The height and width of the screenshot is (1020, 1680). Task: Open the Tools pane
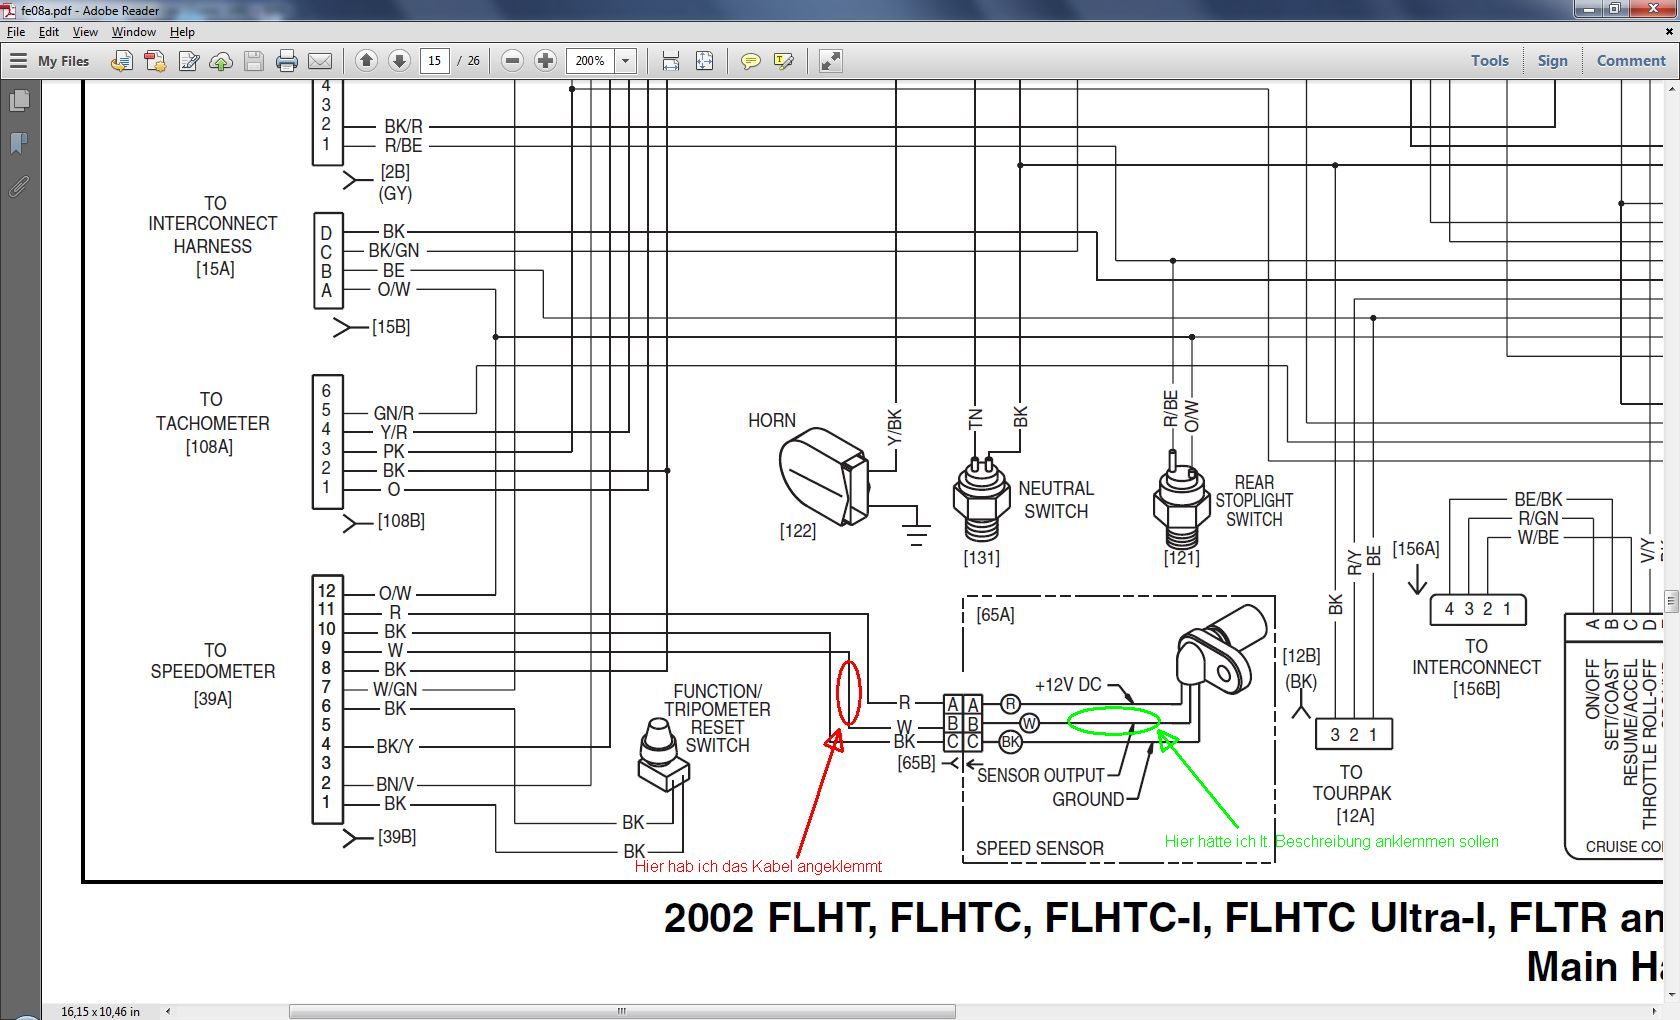(1489, 61)
